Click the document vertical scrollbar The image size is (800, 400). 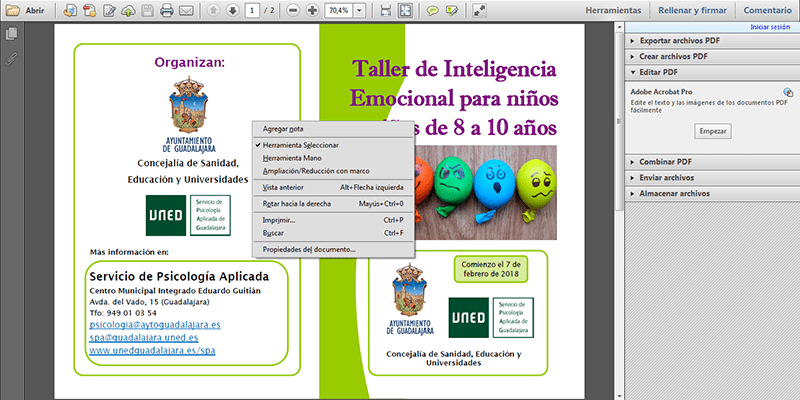click(619, 122)
